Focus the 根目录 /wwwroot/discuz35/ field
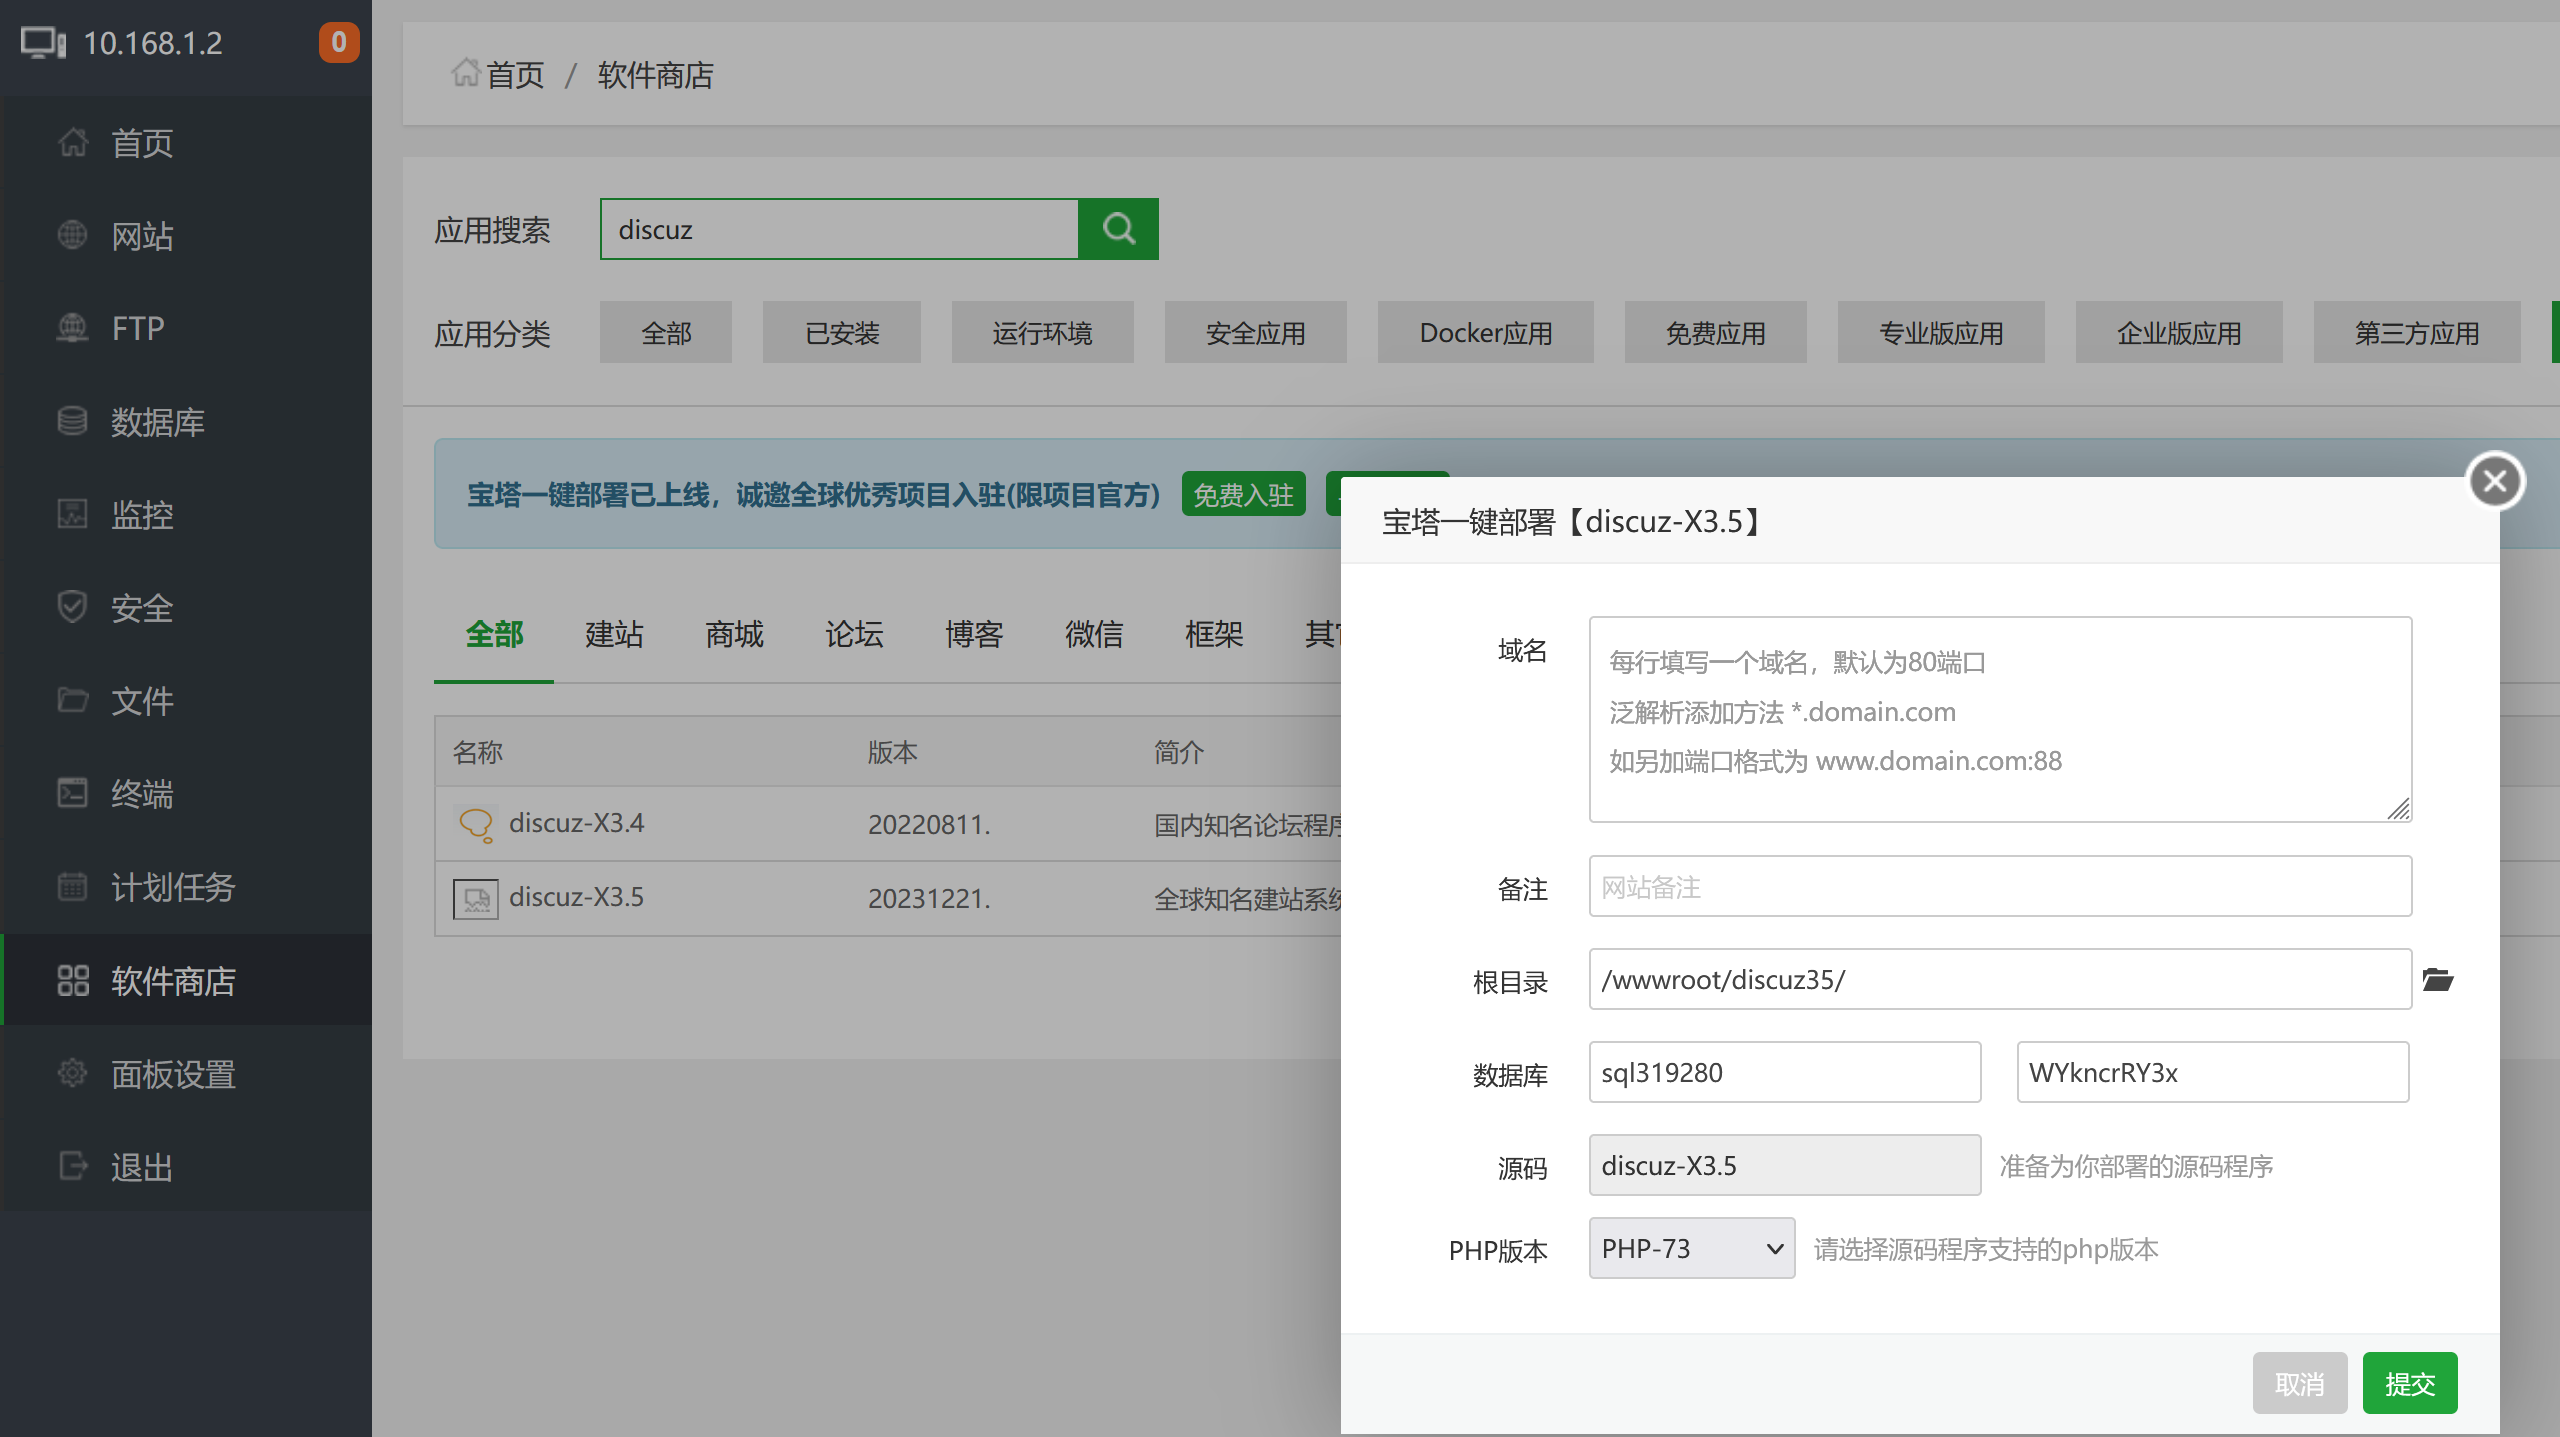2560x1437 pixels. 2000,979
